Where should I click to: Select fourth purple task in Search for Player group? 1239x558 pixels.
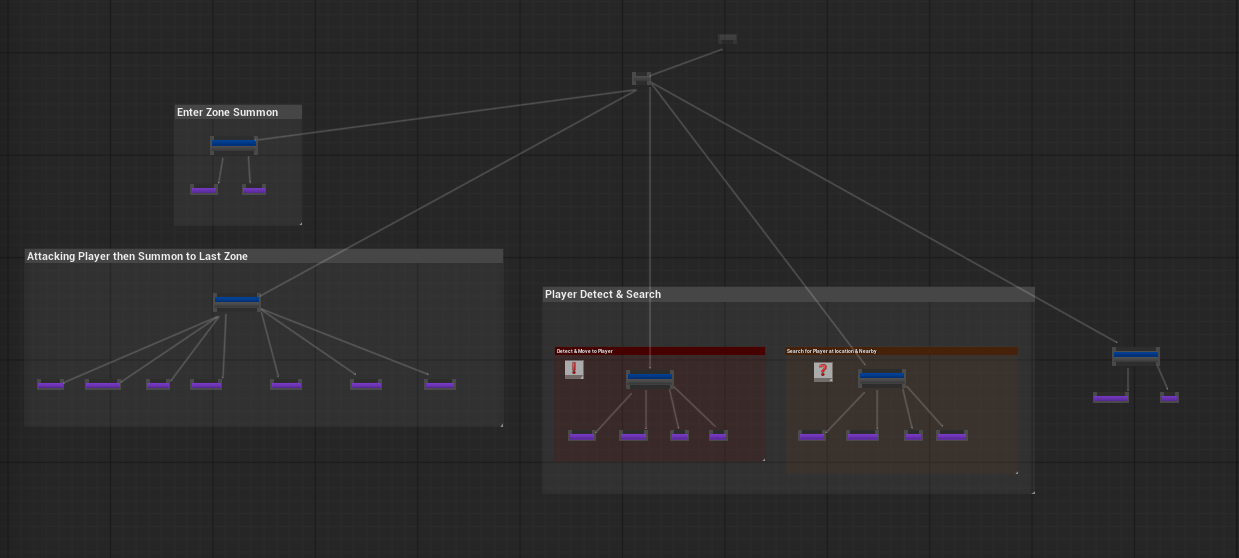click(952, 436)
